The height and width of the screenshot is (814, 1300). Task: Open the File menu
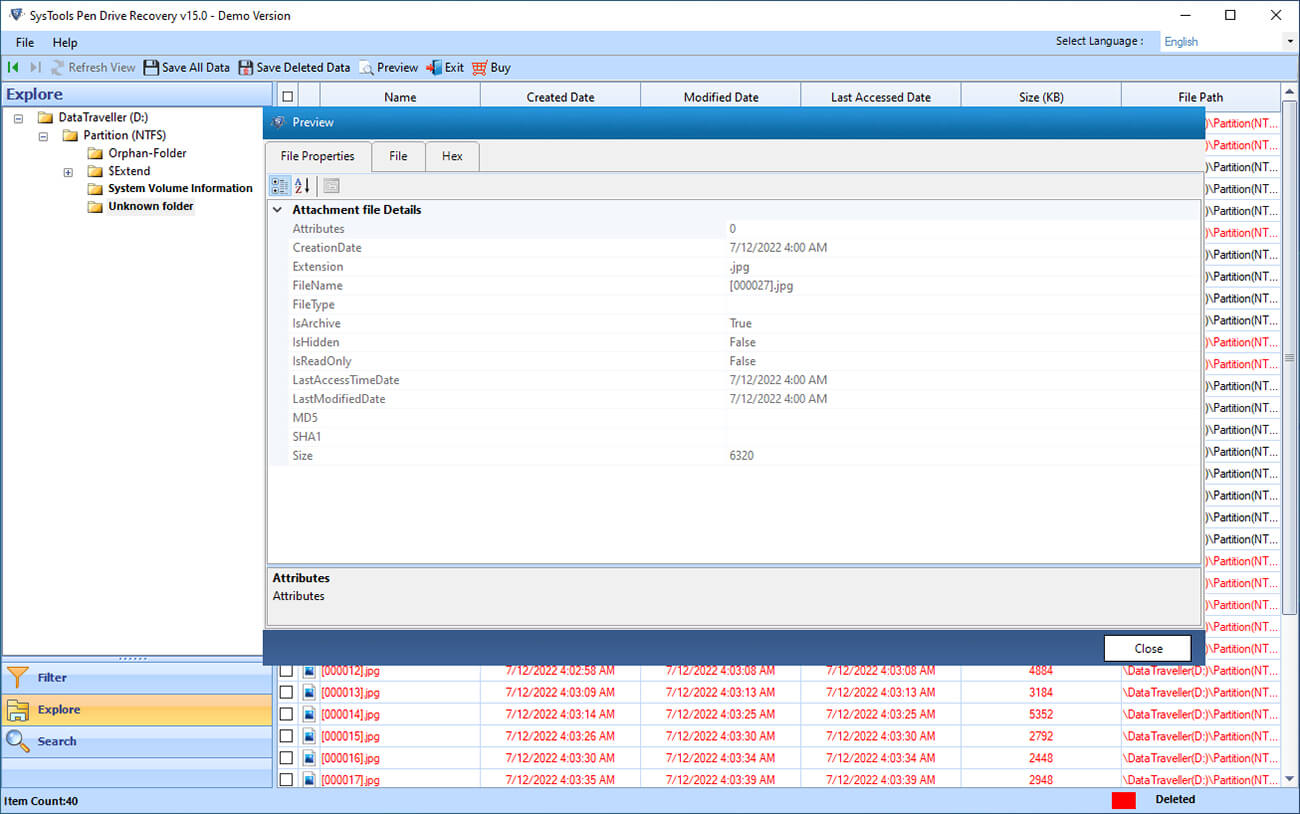[x=24, y=42]
